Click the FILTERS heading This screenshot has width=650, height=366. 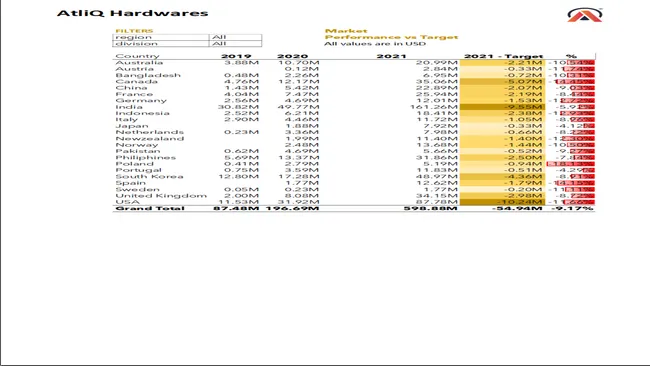click(x=134, y=31)
